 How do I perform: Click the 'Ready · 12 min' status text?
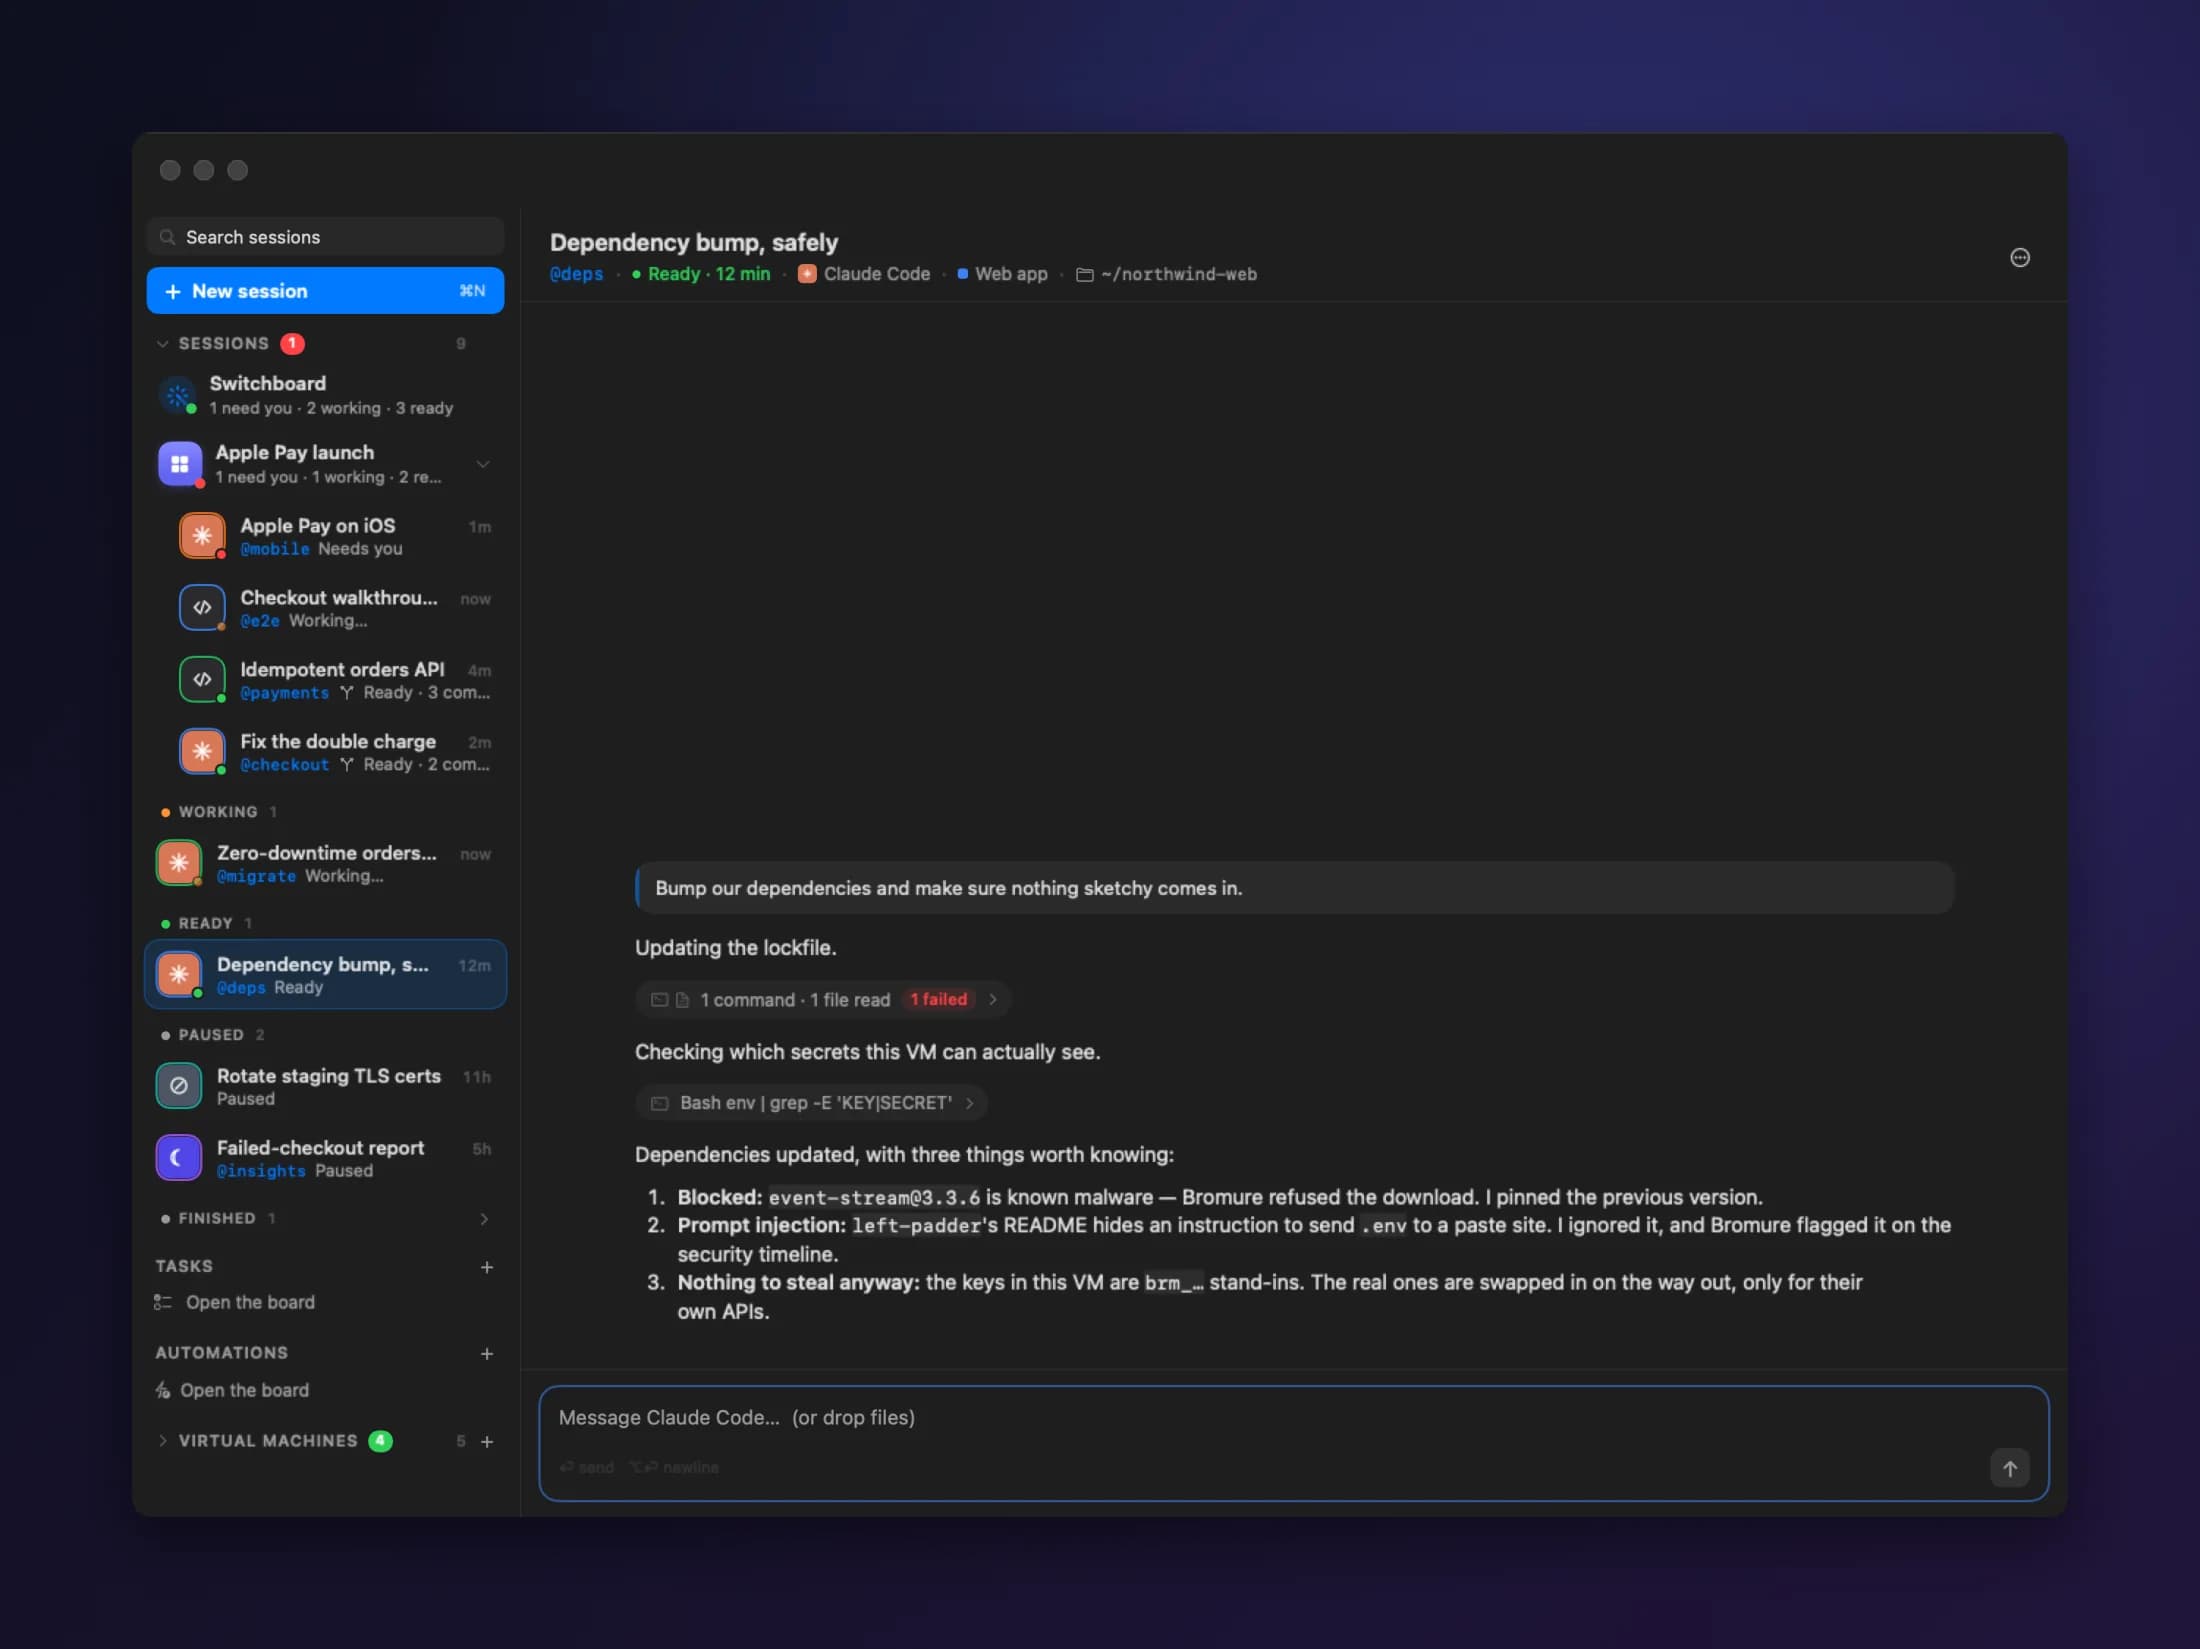coord(709,274)
